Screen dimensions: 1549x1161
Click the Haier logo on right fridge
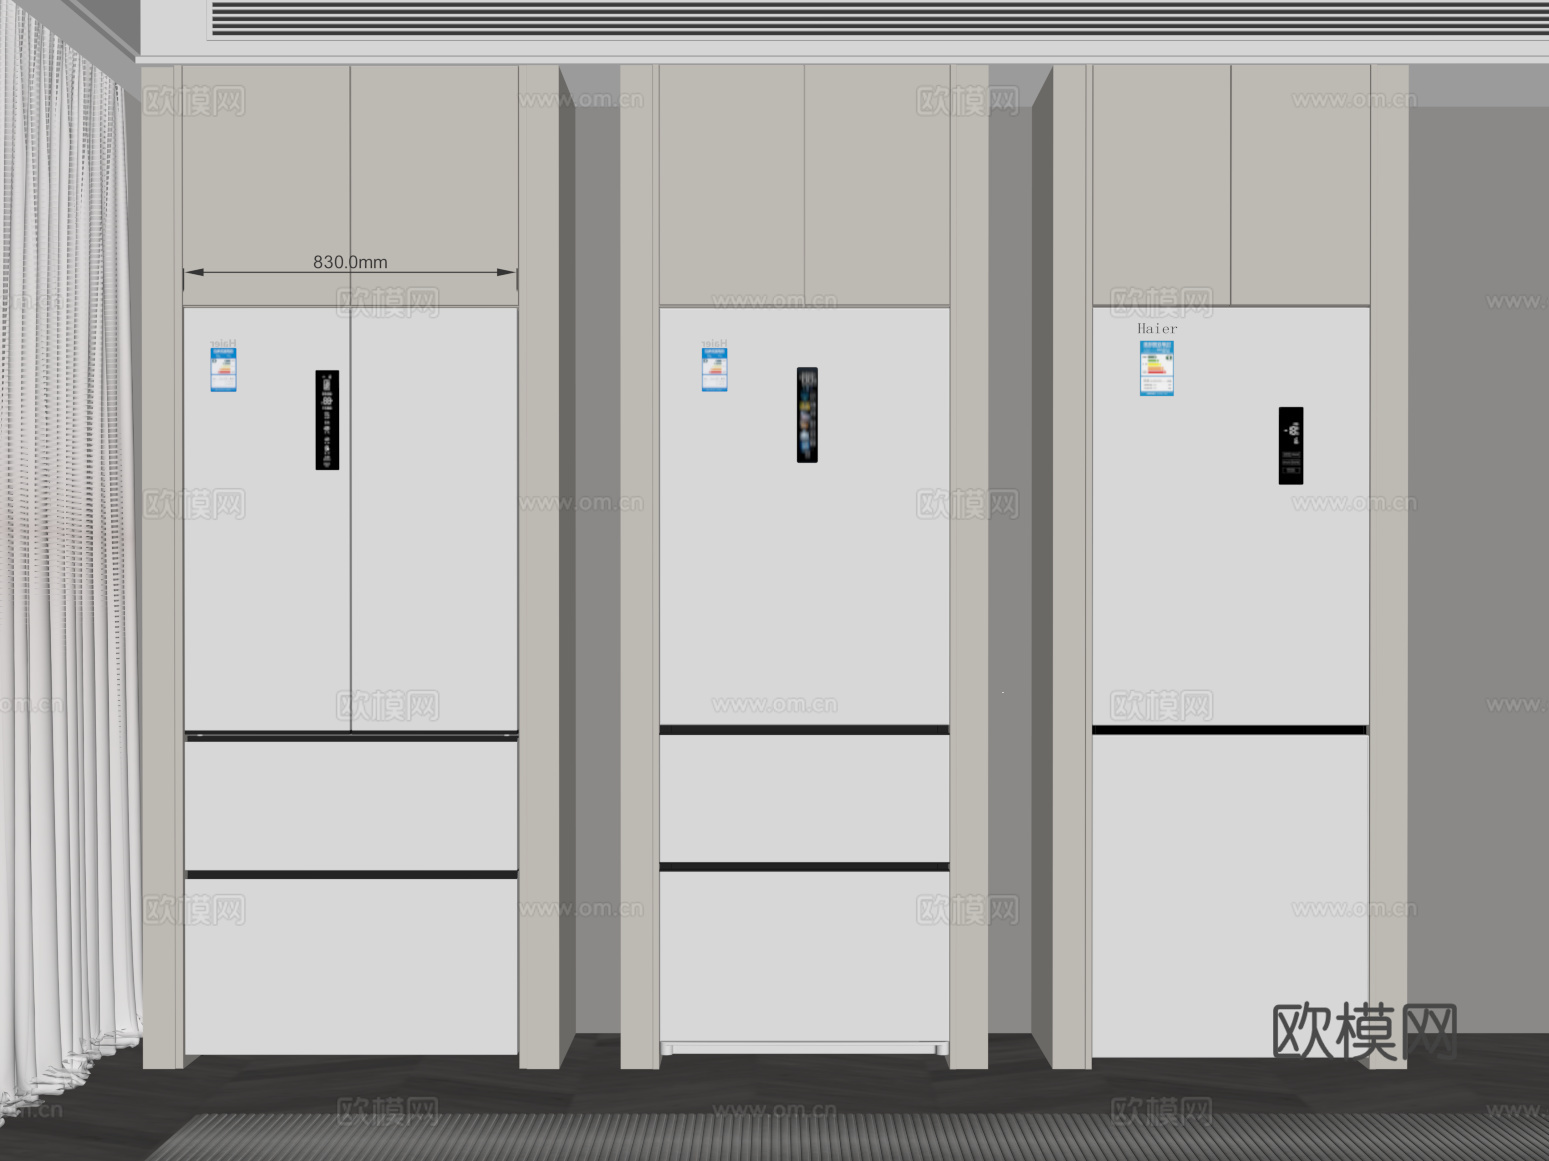pos(1157,328)
